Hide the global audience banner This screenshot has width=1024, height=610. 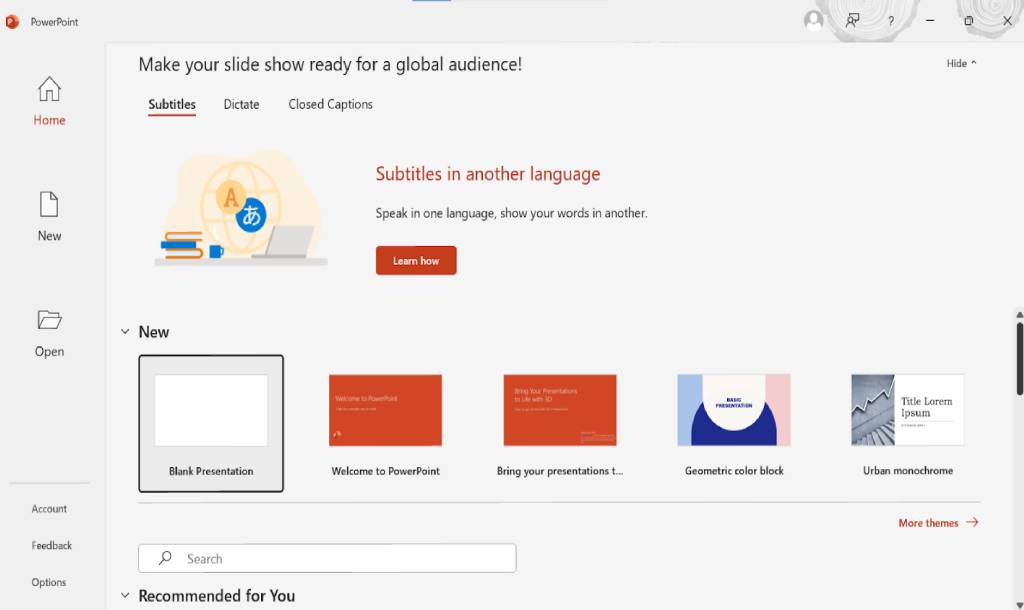(961, 63)
